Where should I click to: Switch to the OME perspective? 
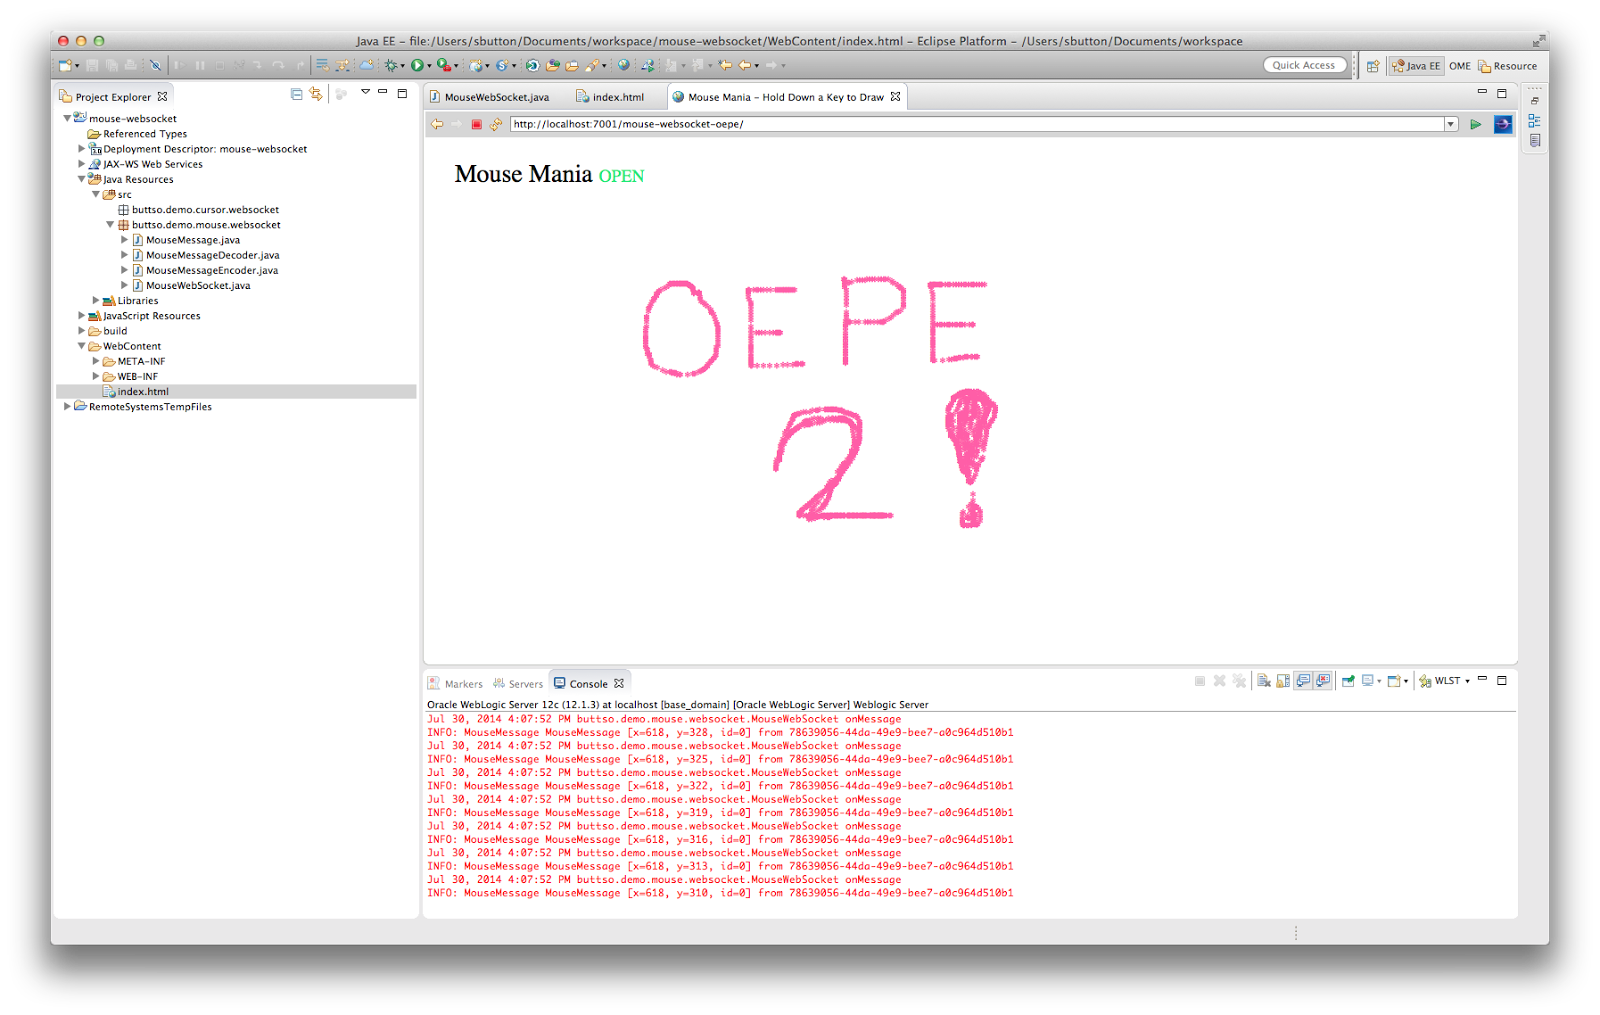point(1460,66)
